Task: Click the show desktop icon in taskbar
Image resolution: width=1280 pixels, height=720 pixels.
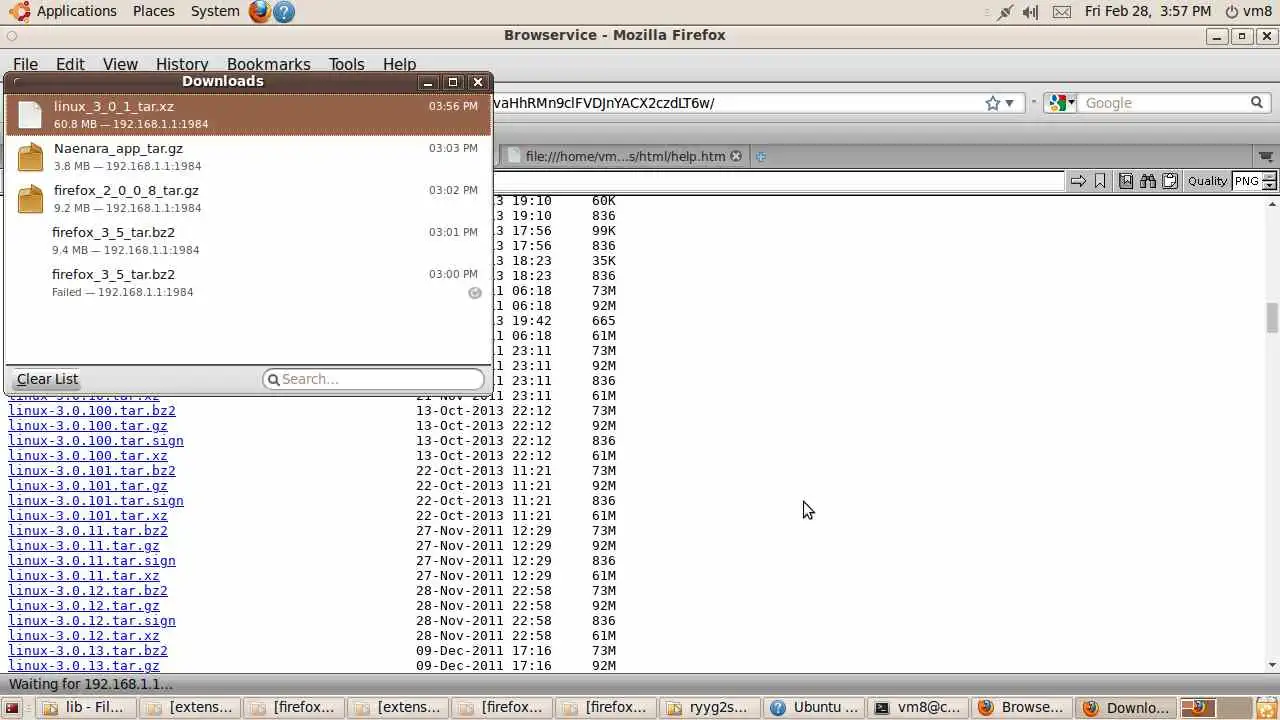Action: [13, 707]
